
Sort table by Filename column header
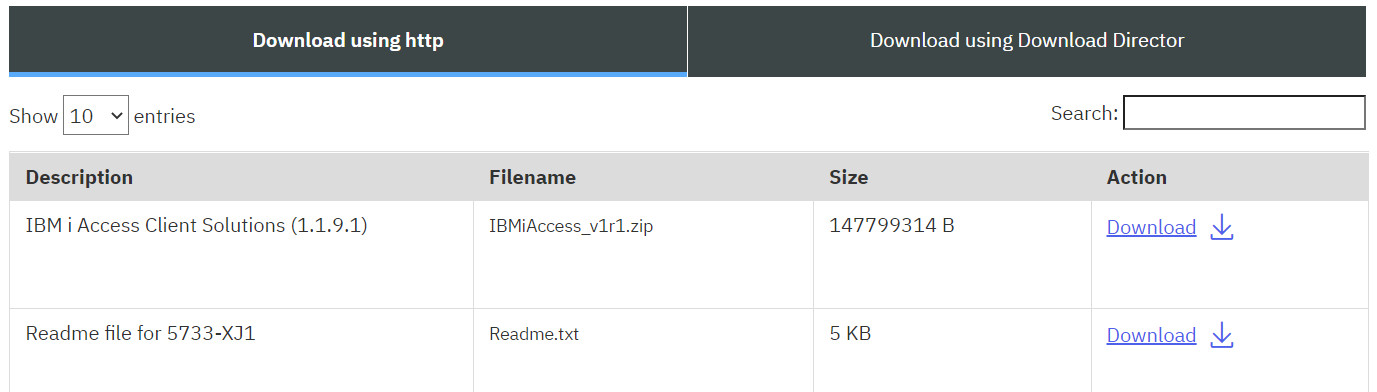click(x=532, y=177)
